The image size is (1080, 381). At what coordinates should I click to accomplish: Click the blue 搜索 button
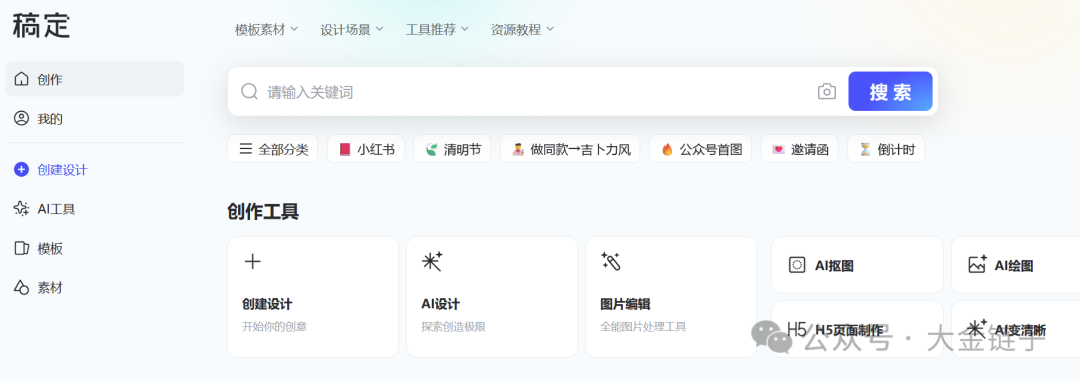[x=890, y=92]
